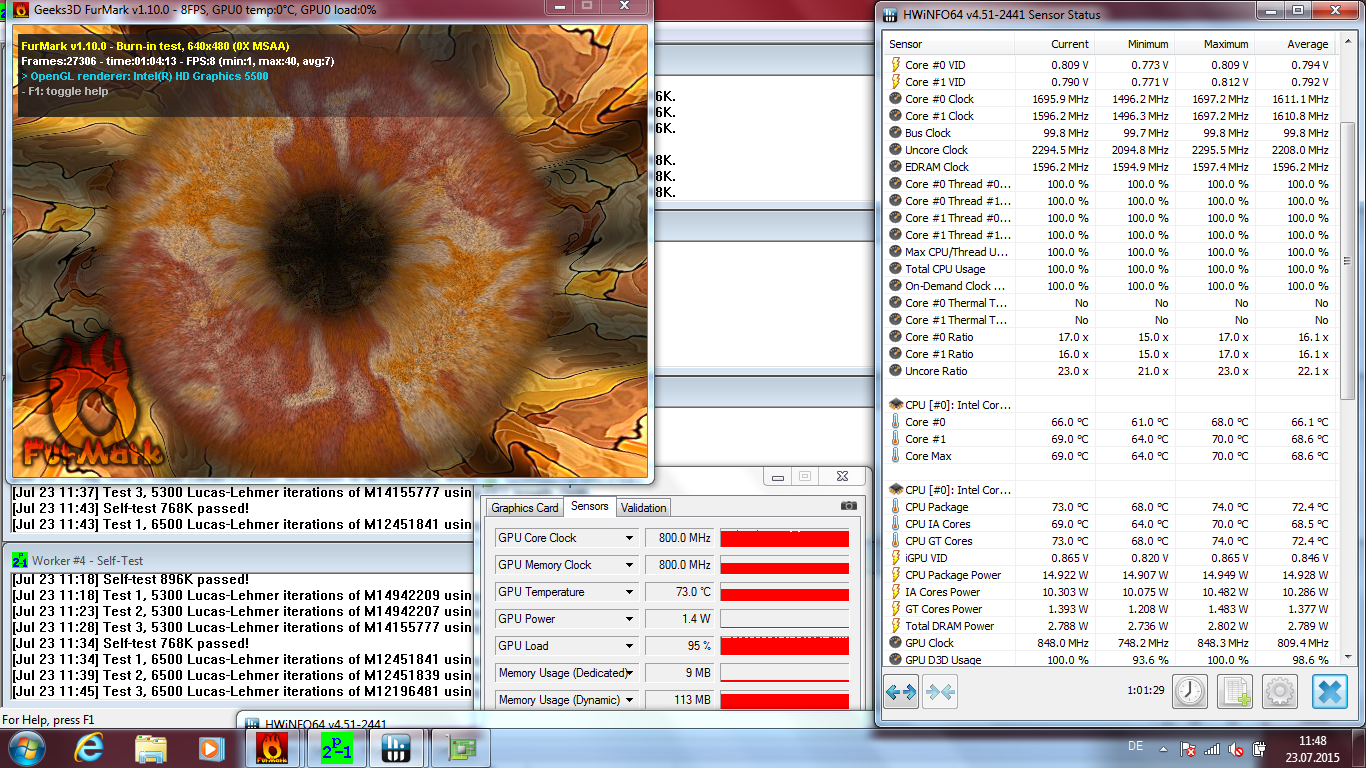1366x768 pixels.
Task: Open HWiNFO sensor settings gear icon
Action: (x=1281, y=691)
